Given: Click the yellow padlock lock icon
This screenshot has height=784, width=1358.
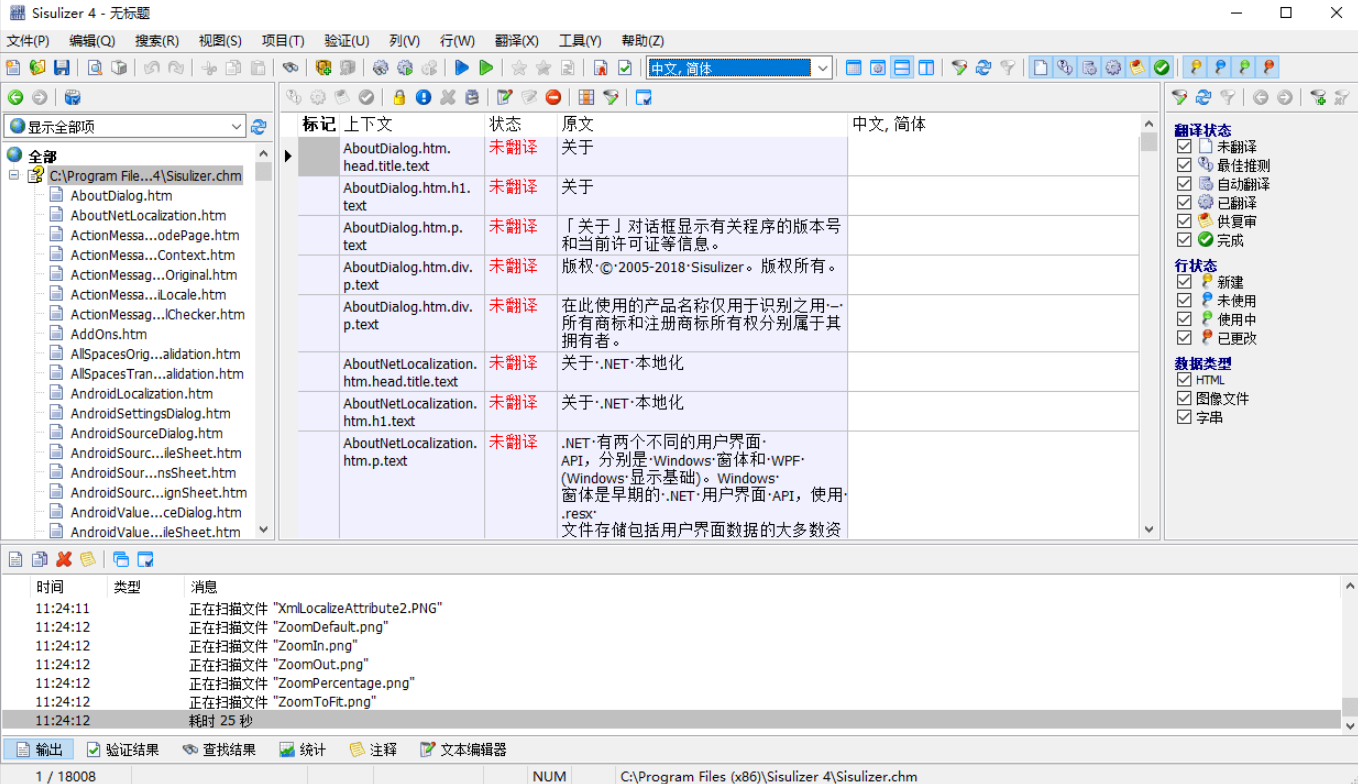Looking at the screenshot, I should tap(399, 97).
